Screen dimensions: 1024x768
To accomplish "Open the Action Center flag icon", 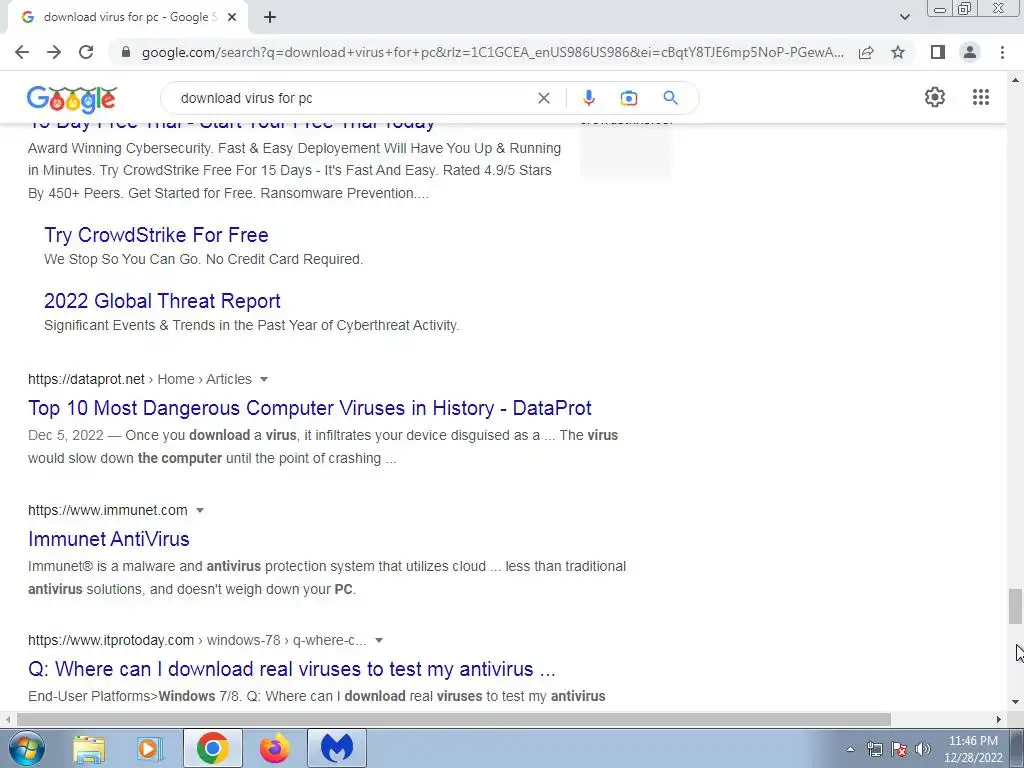I will (899, 749).
